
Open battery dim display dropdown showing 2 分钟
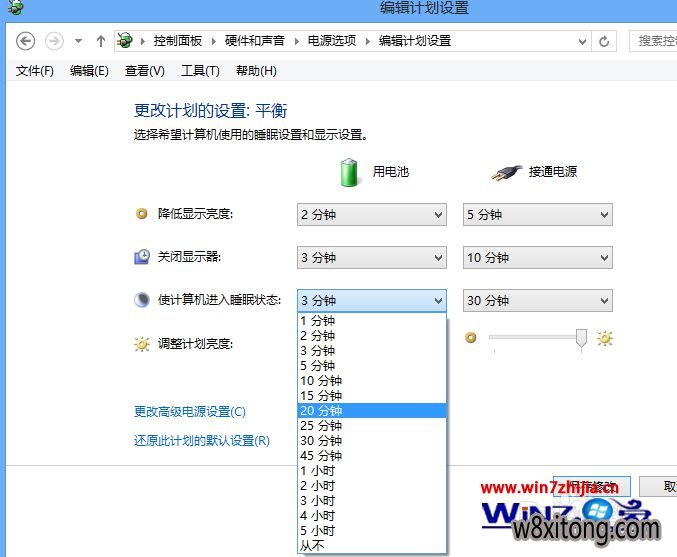[x=371, y=215]
